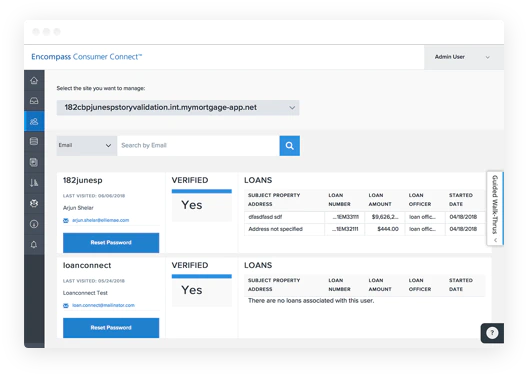The image size is (528, 376).
Task: Click the info circle sidebar icon
Action: click(x=34, y=224)
